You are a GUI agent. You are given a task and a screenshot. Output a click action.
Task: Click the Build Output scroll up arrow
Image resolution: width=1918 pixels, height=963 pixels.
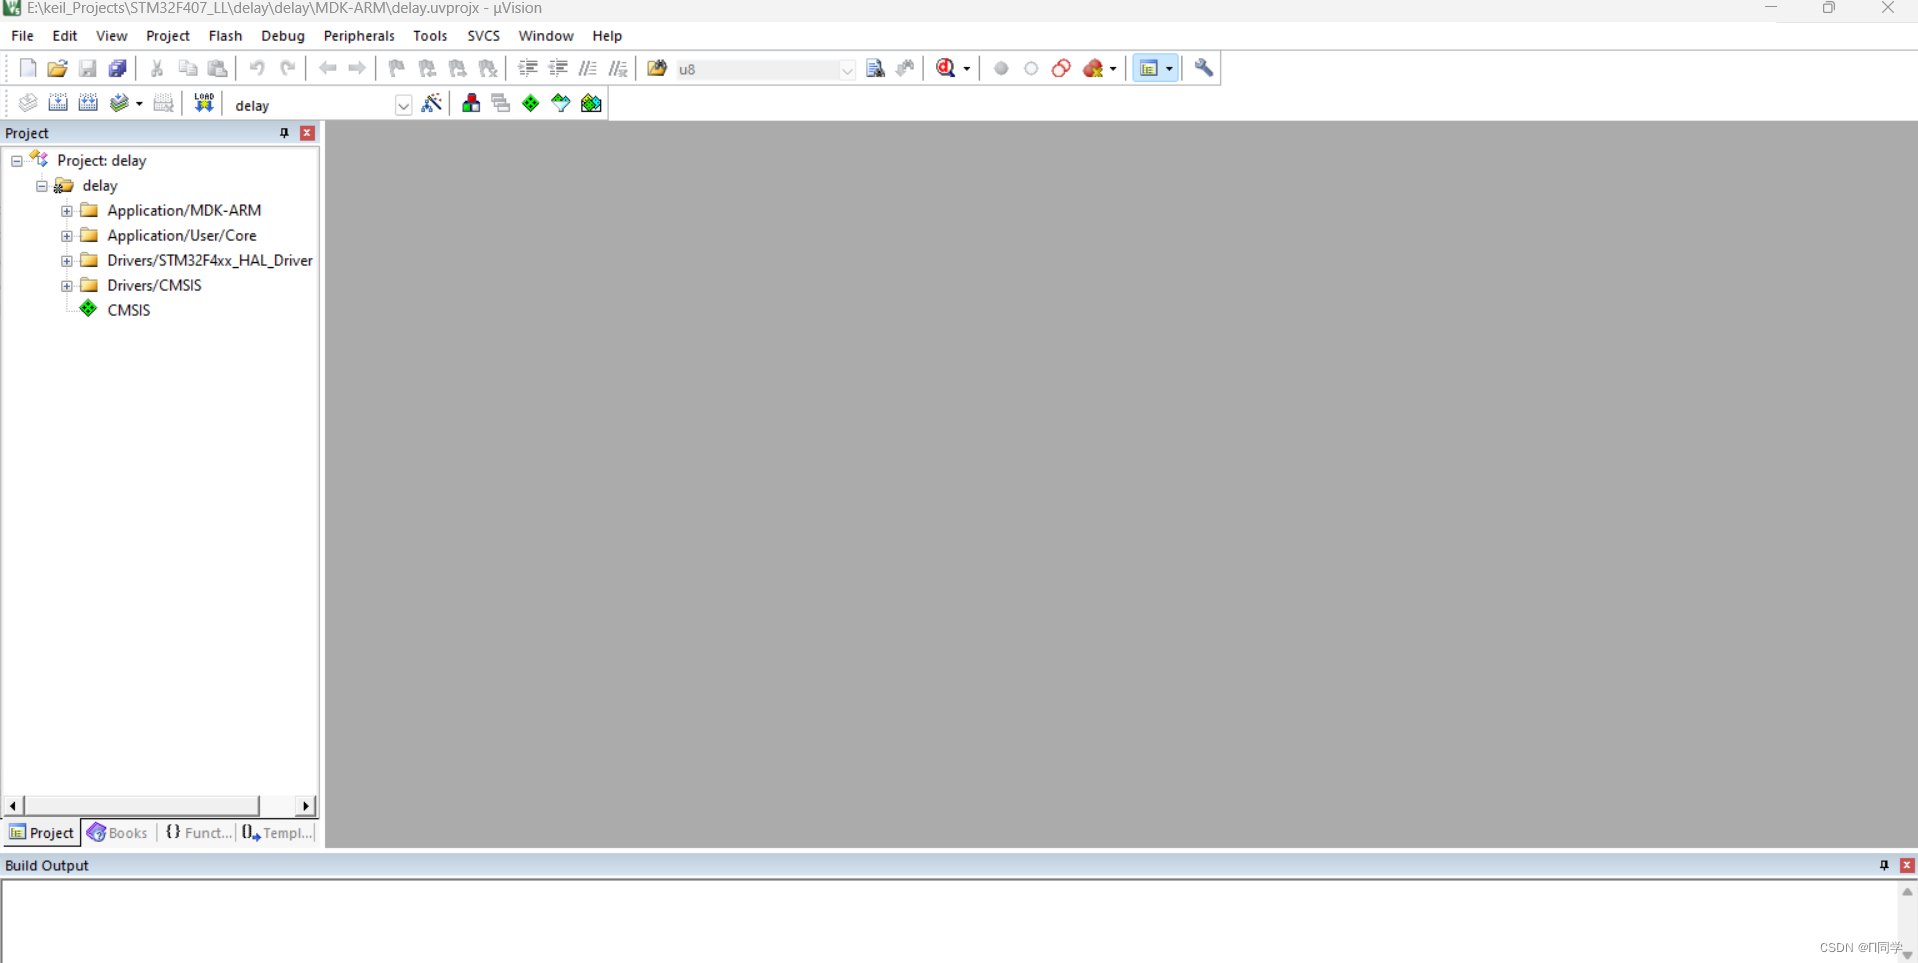1907,892
